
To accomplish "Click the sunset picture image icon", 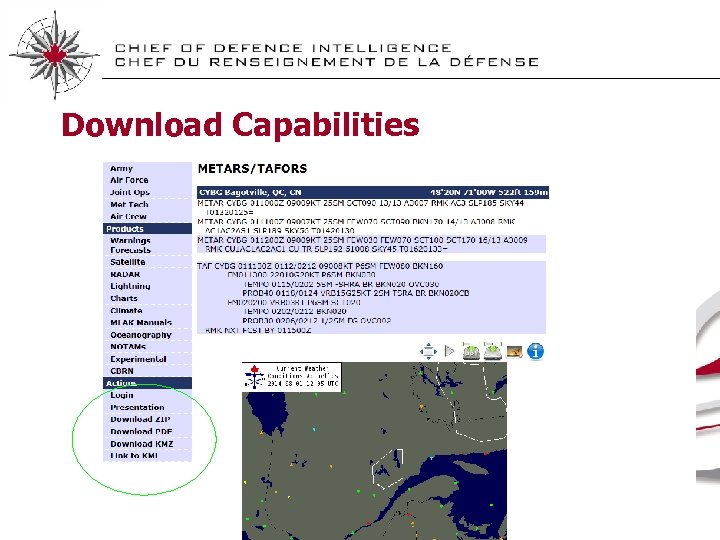I will pos(514,352).
